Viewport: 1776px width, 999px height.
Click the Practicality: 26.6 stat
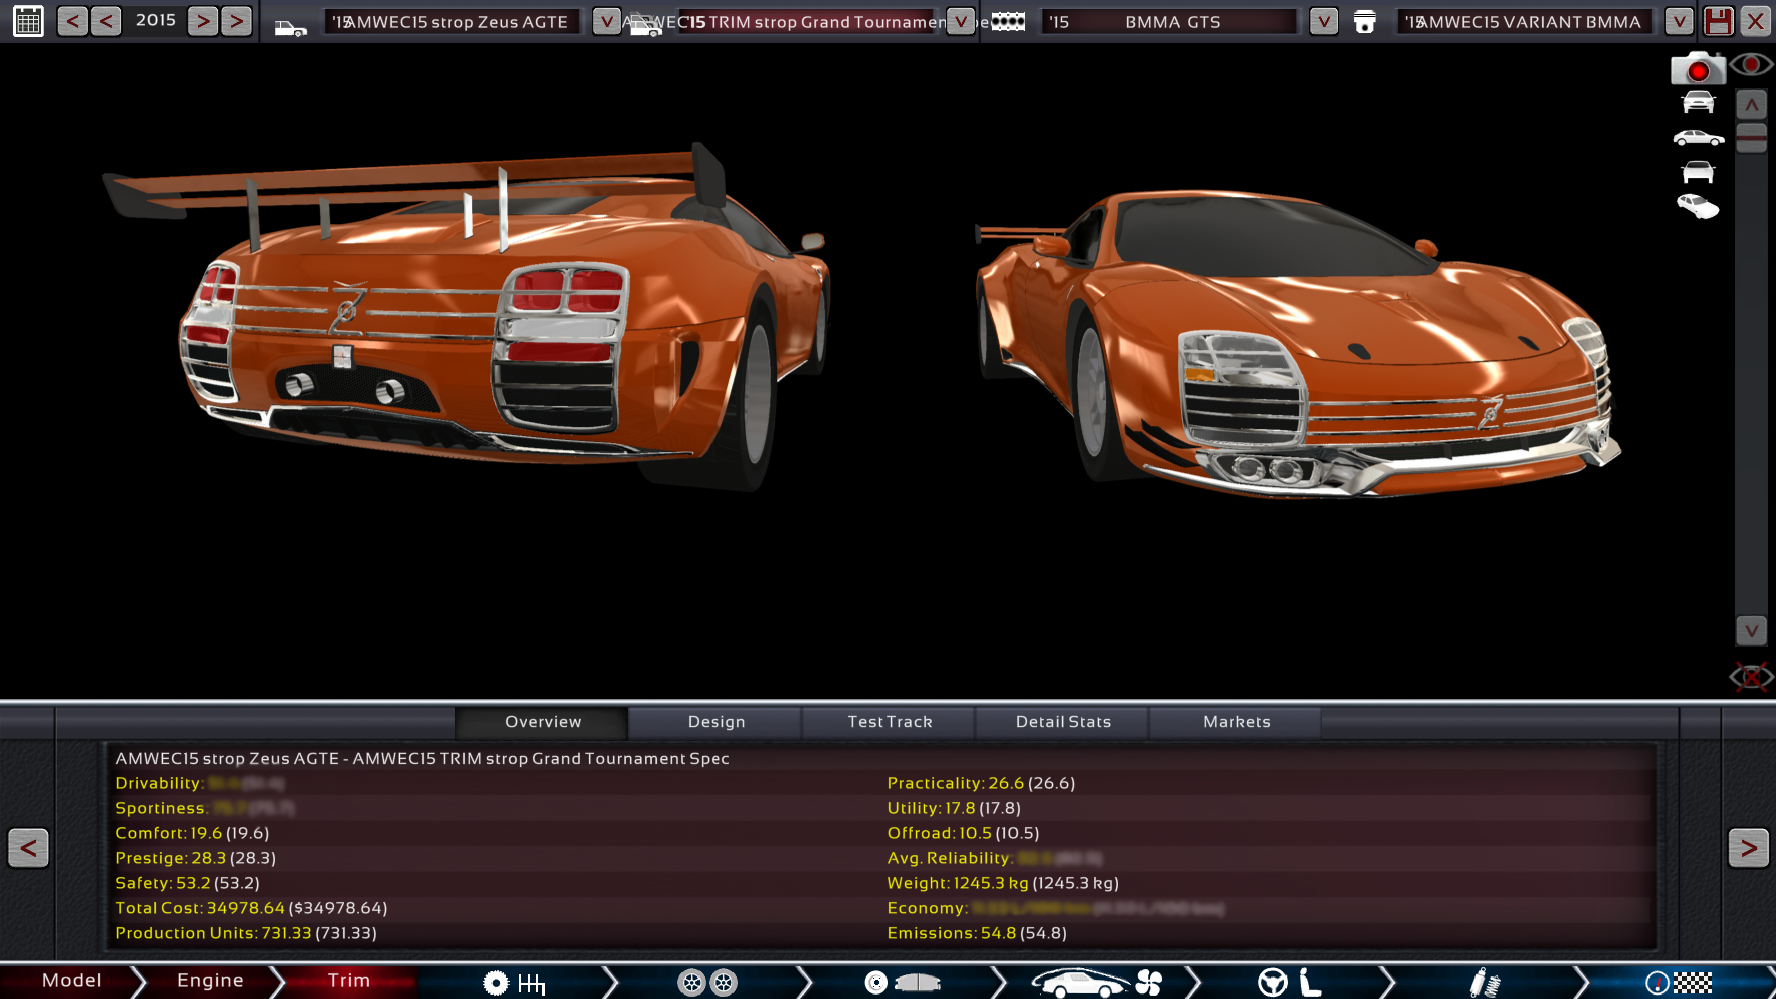click(981, 783)
